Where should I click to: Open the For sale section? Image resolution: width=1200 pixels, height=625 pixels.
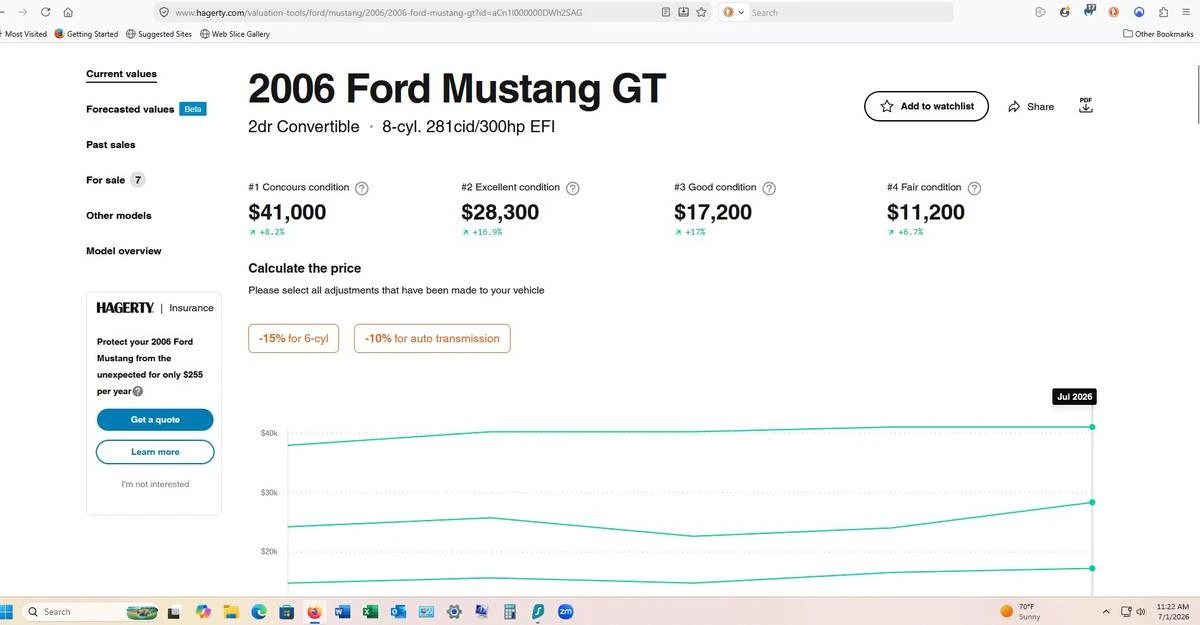click(x=106, y=180)
